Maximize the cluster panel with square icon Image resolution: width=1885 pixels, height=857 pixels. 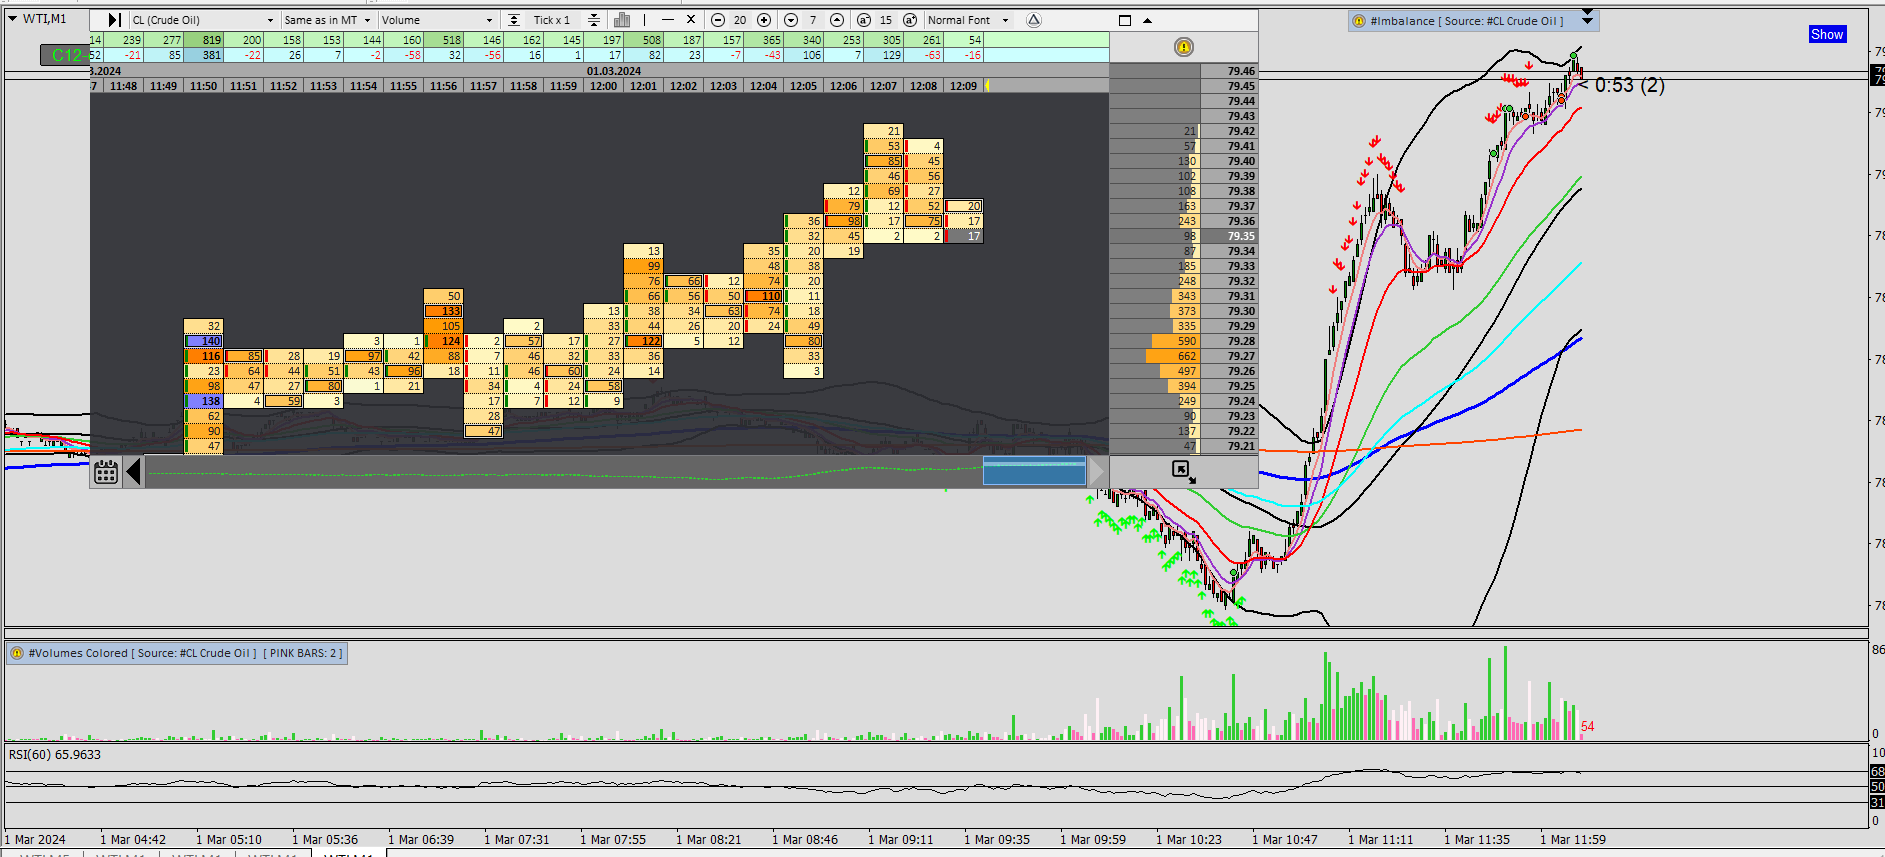(x=1124, y=20)
